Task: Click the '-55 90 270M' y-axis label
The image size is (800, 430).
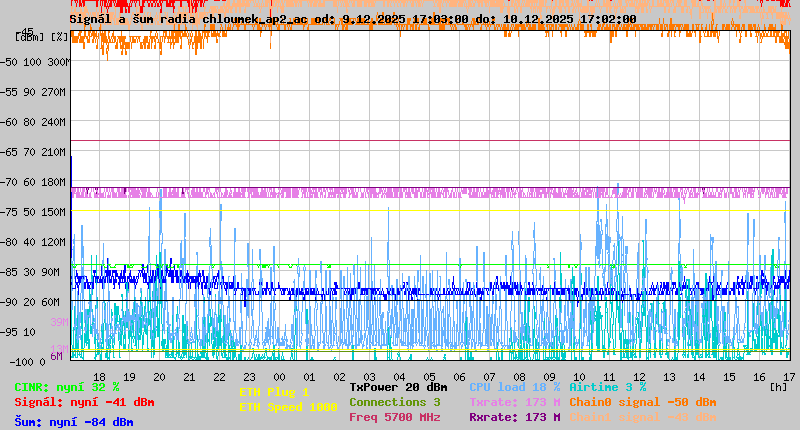Action: (33, 92)
